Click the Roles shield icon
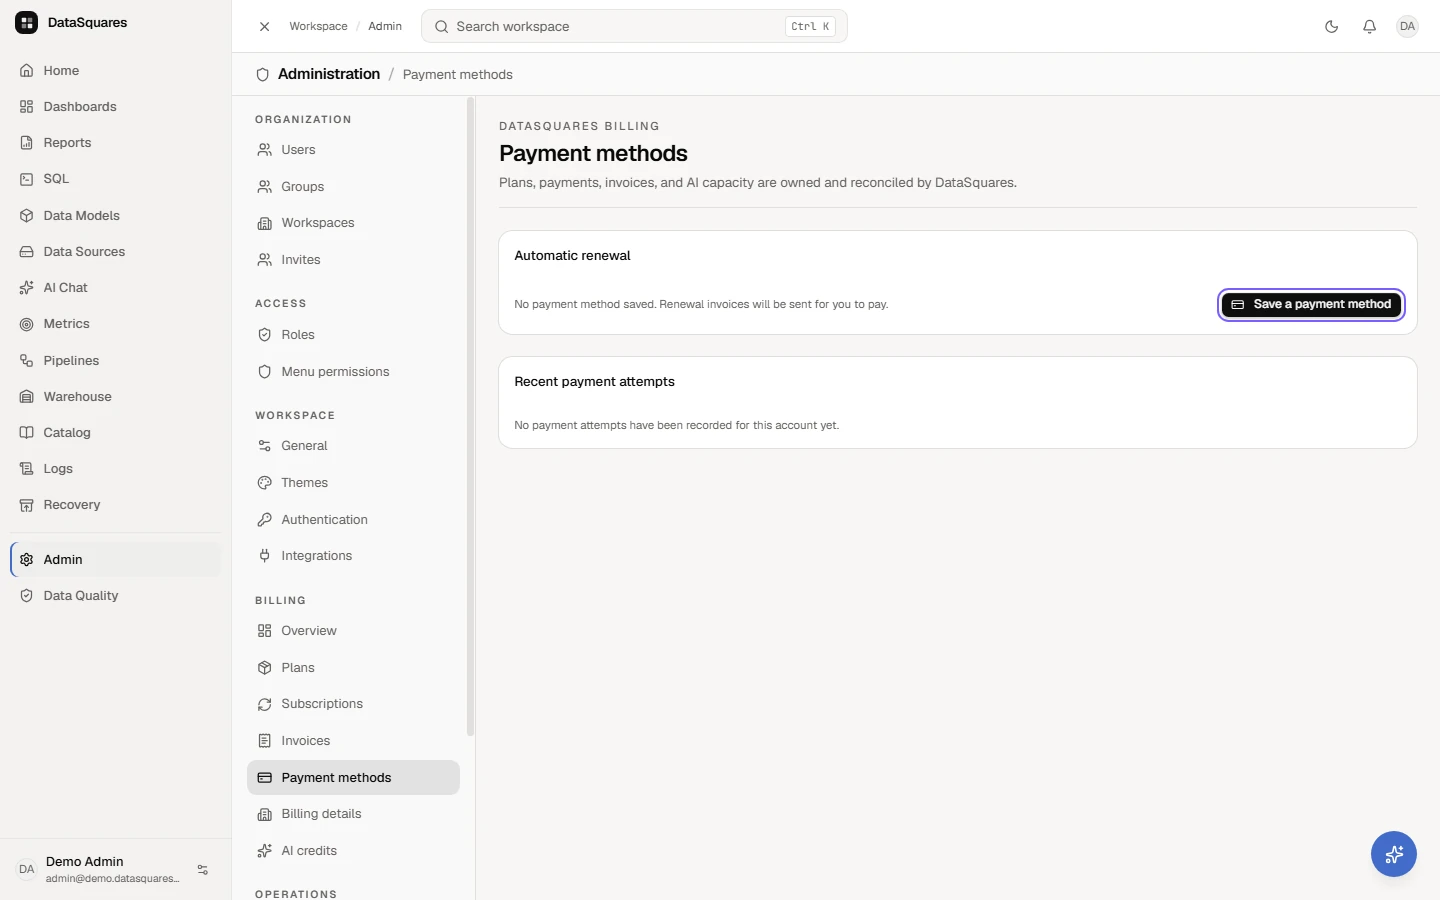Image resolution: width=1440 pixels, height=900 pixels. 265,335
